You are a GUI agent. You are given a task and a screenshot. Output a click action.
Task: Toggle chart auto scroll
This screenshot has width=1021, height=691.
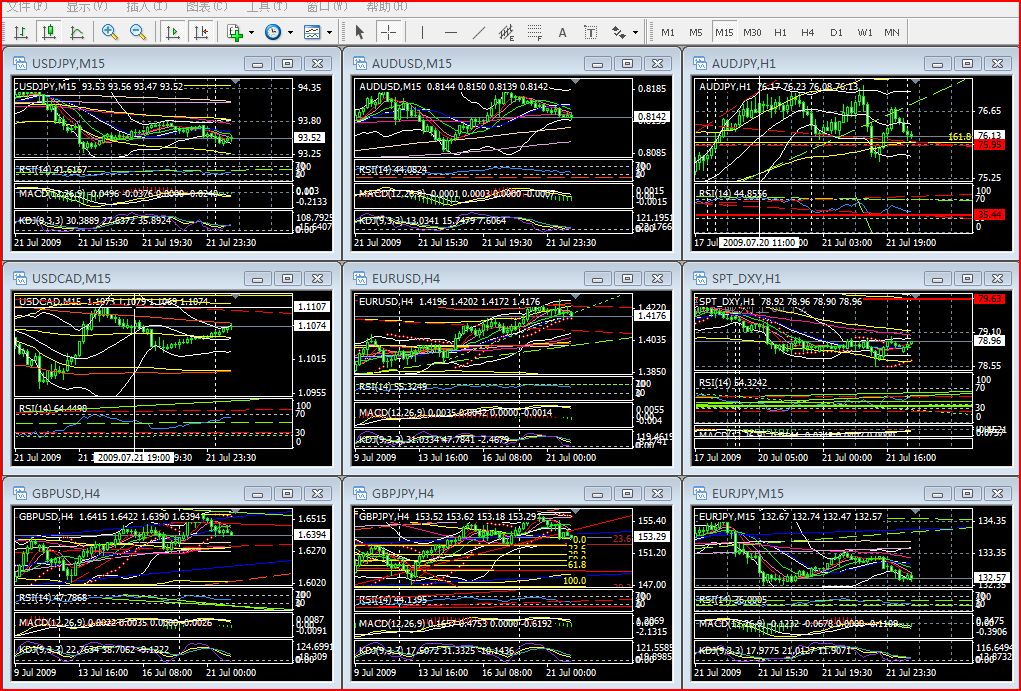173,32
